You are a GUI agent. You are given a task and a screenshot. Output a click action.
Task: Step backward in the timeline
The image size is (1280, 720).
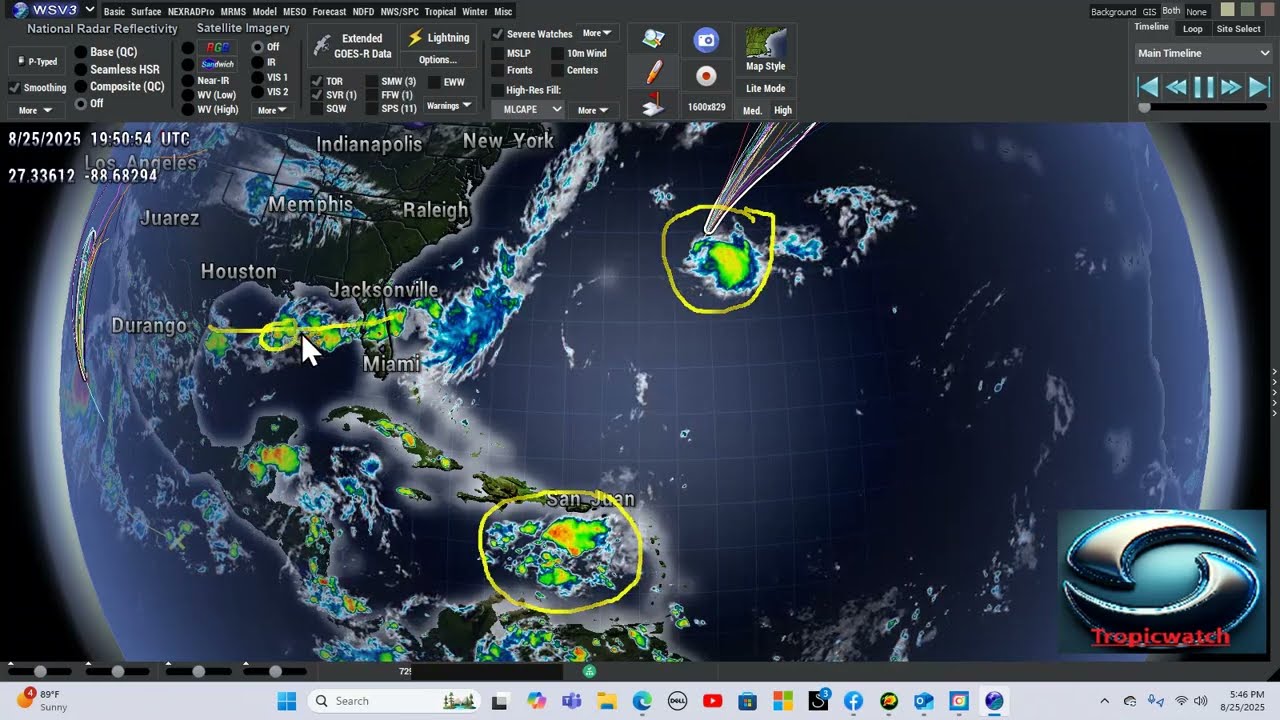click(1176, 87)
